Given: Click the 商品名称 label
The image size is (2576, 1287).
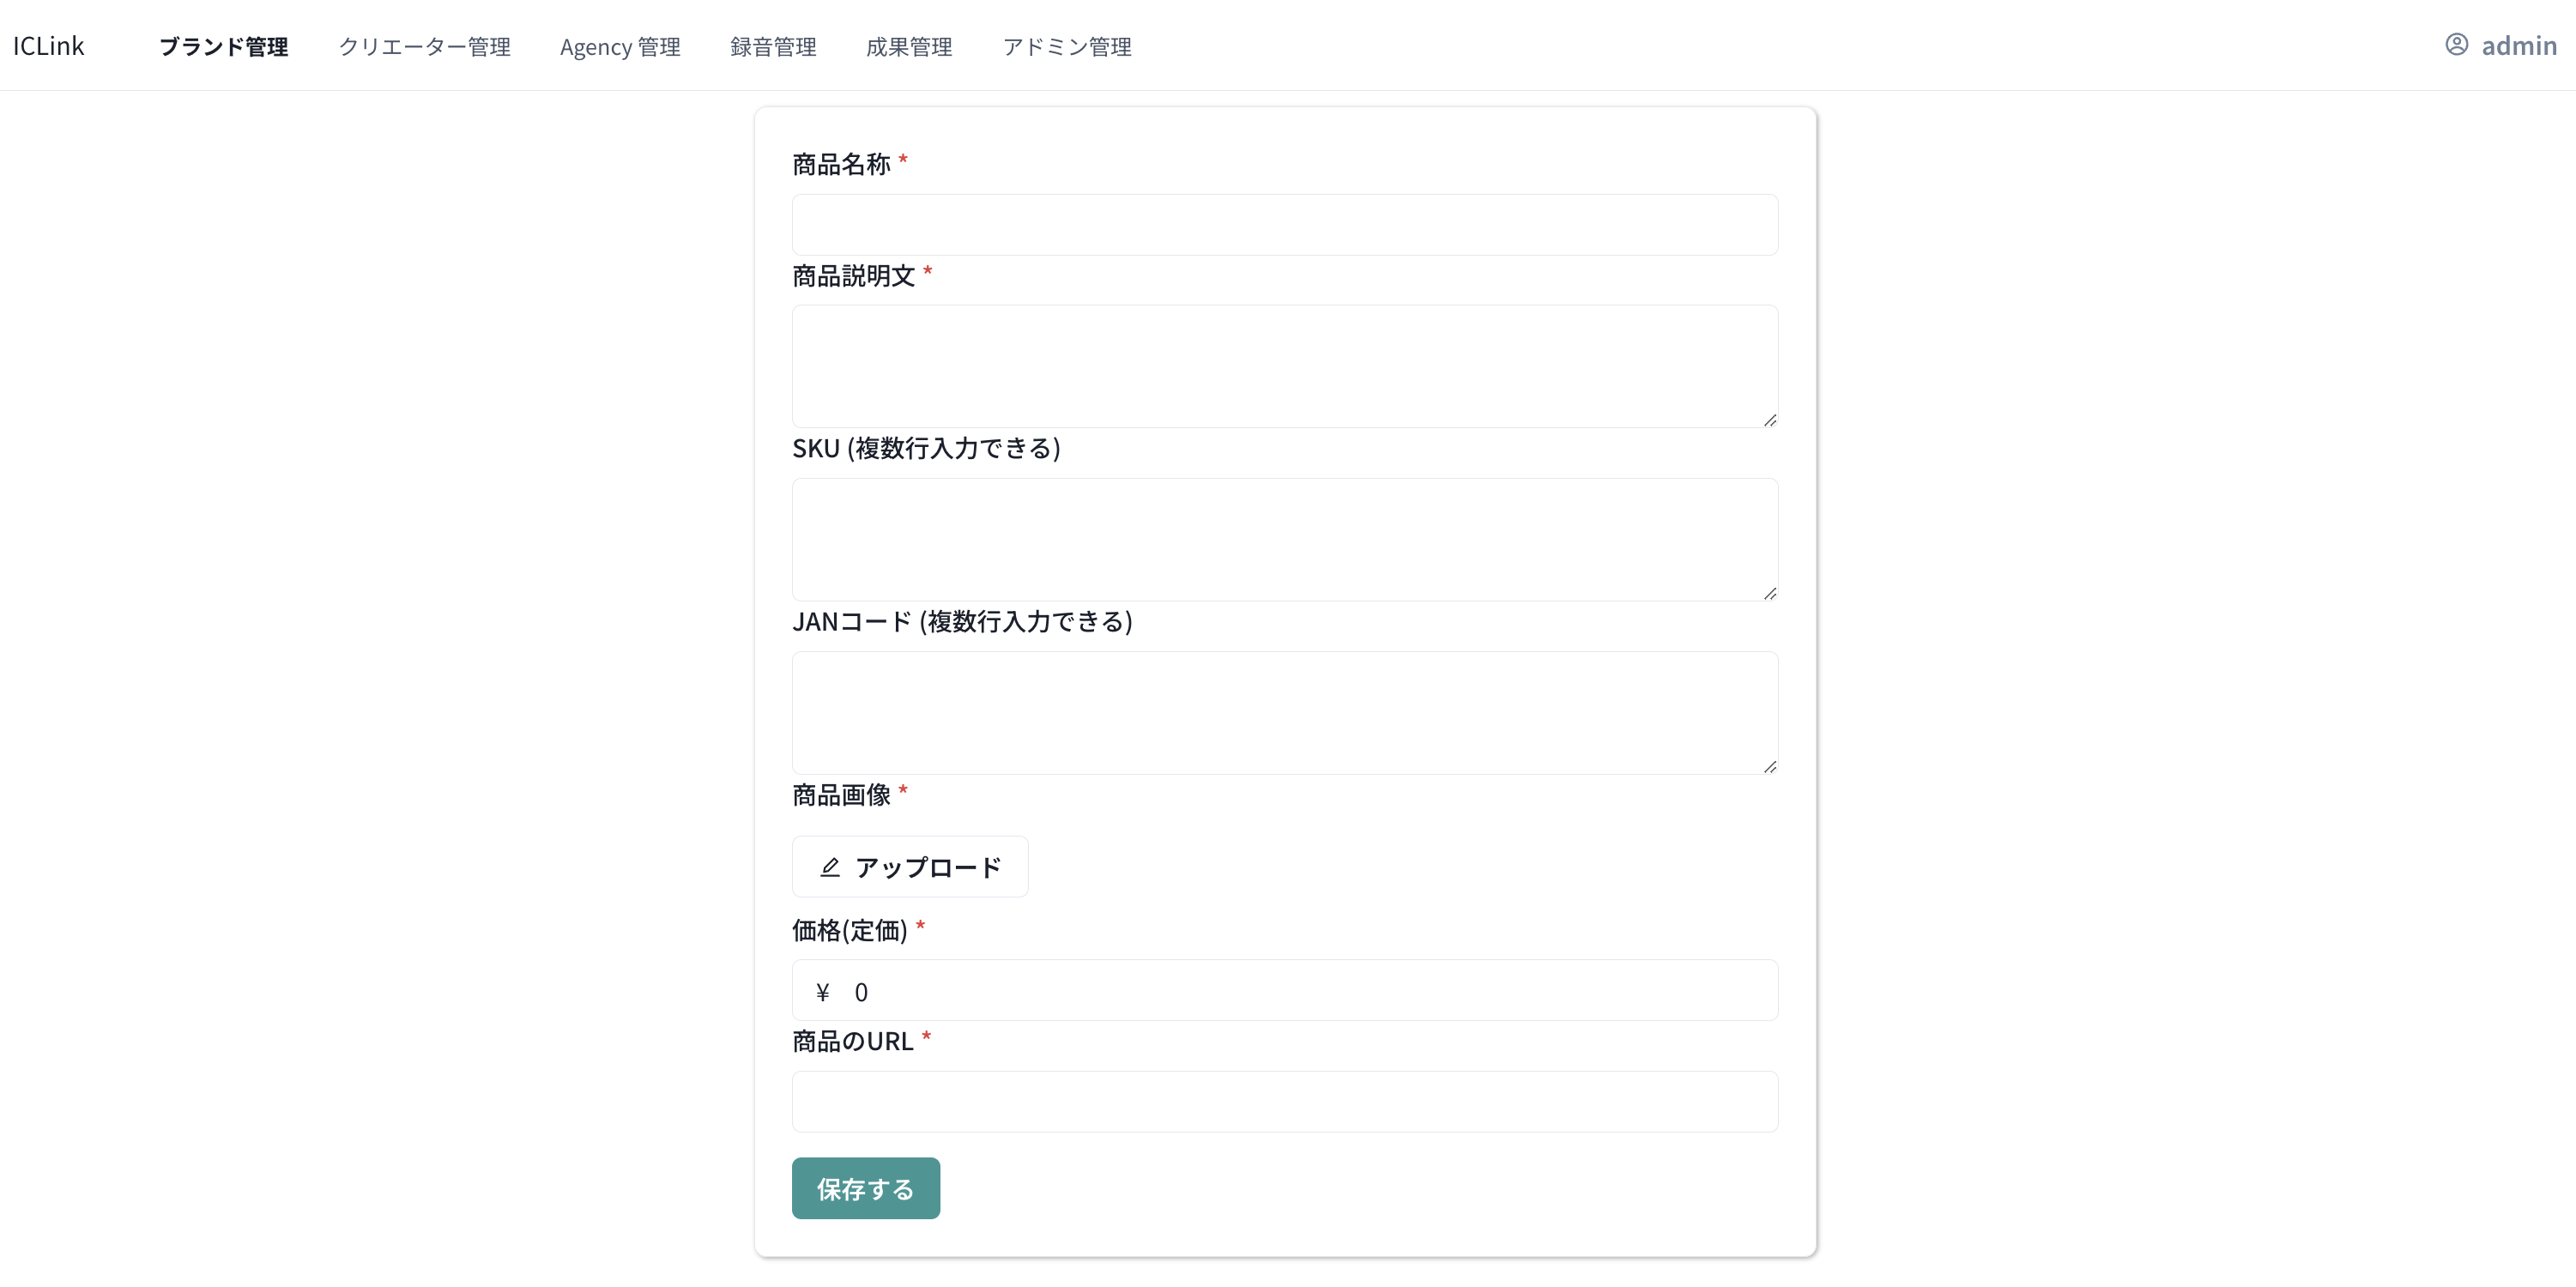Looking at the screenshot, I should [841, 164].
